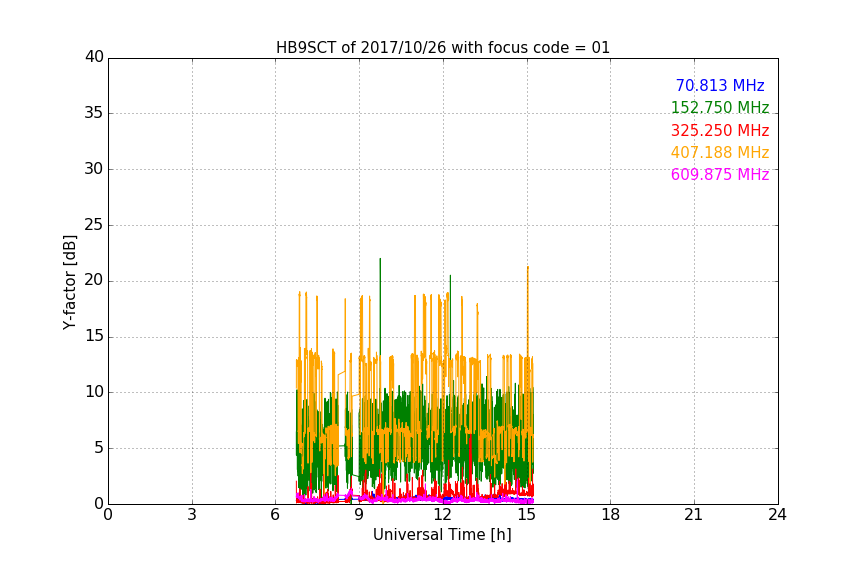Click the x-axis tick label 9
864x576 pixels.
(359, 515)
